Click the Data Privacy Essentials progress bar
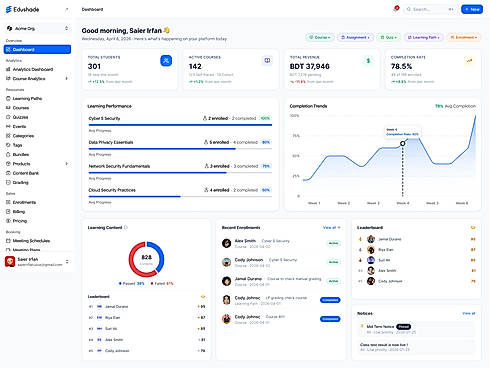The height and width of the screenshot is (368, 490). [x=180, y=149]
